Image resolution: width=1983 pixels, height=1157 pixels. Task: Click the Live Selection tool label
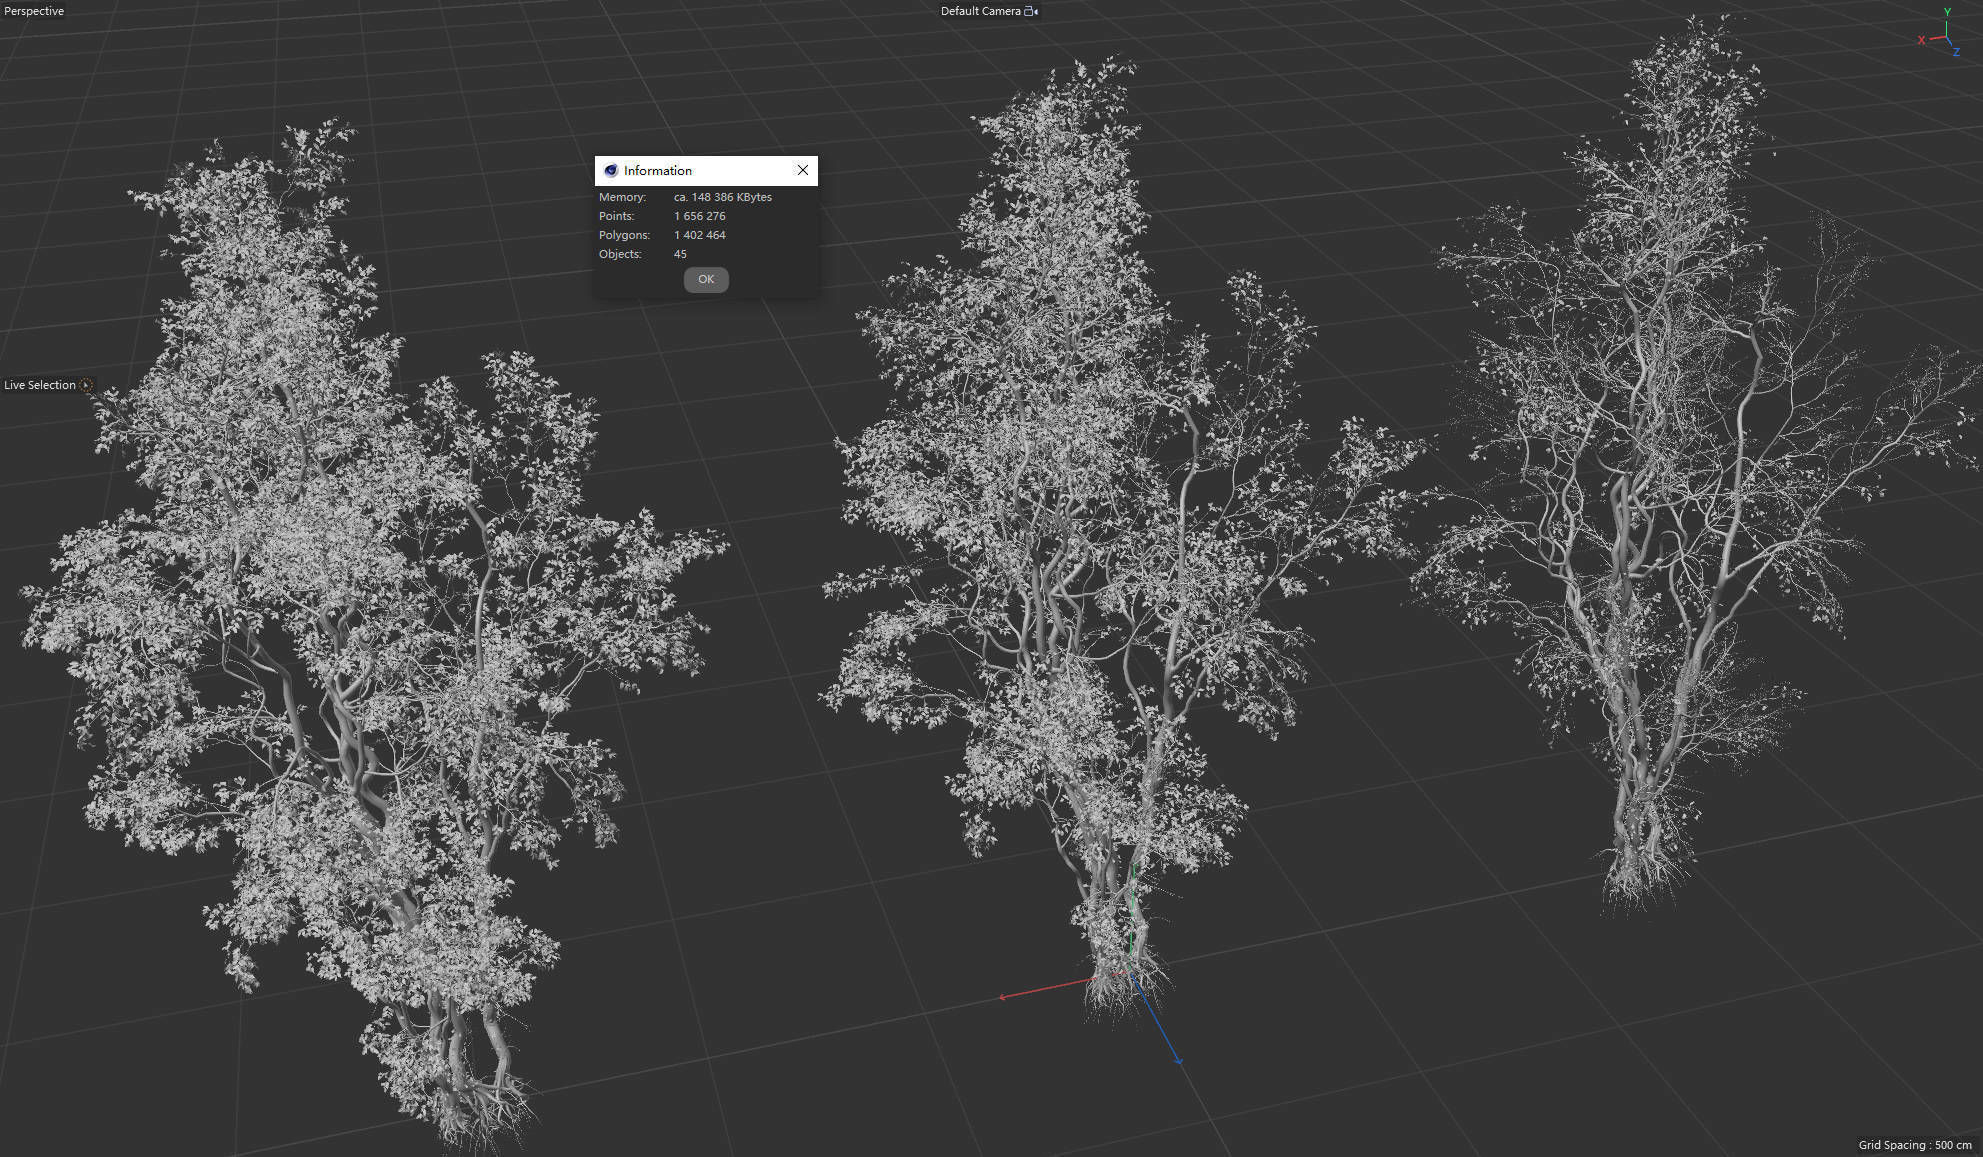click(x=40, y=385)
